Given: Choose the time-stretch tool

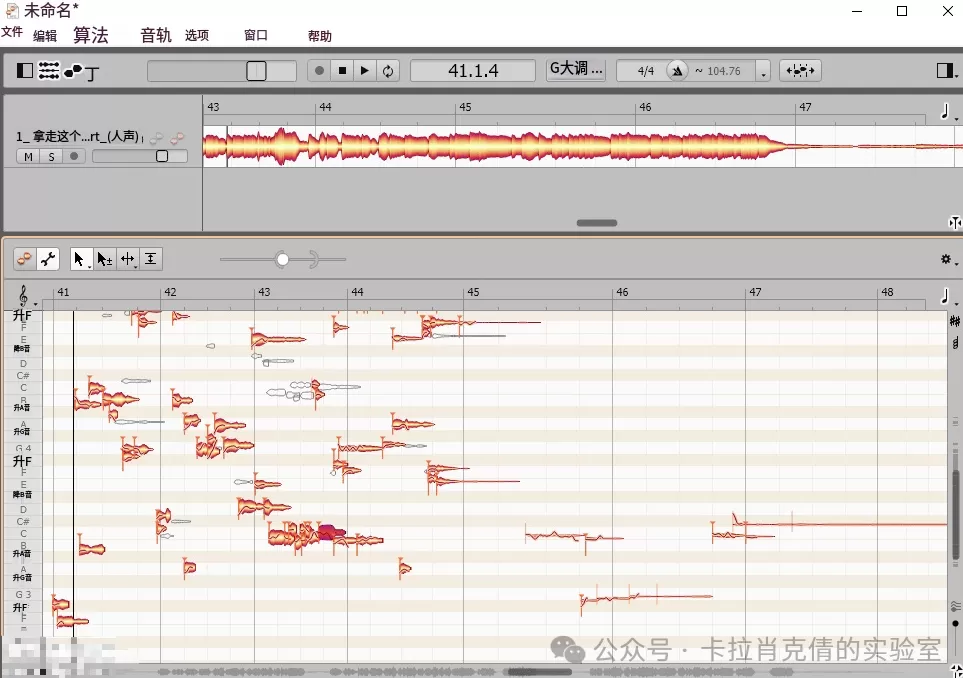Looking at the screenshot, I should click(128, 259).
